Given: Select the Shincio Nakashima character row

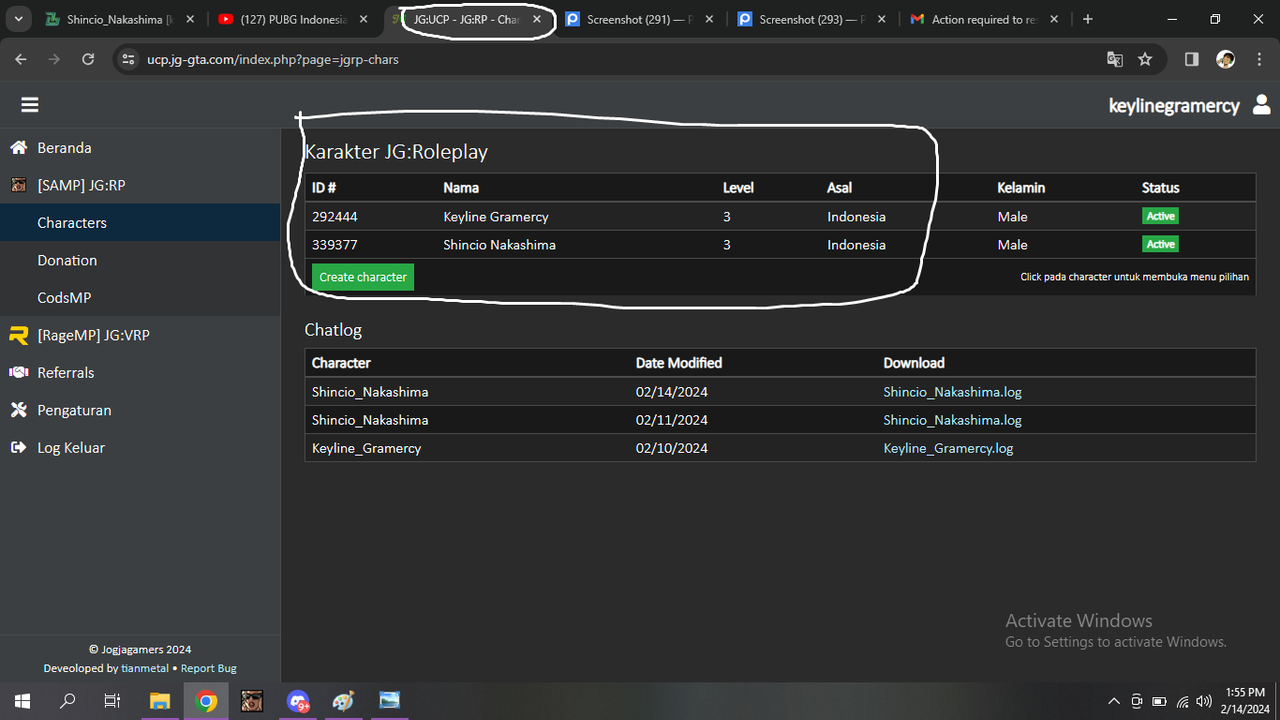Looking at the screenshot, I should point(780,244).
